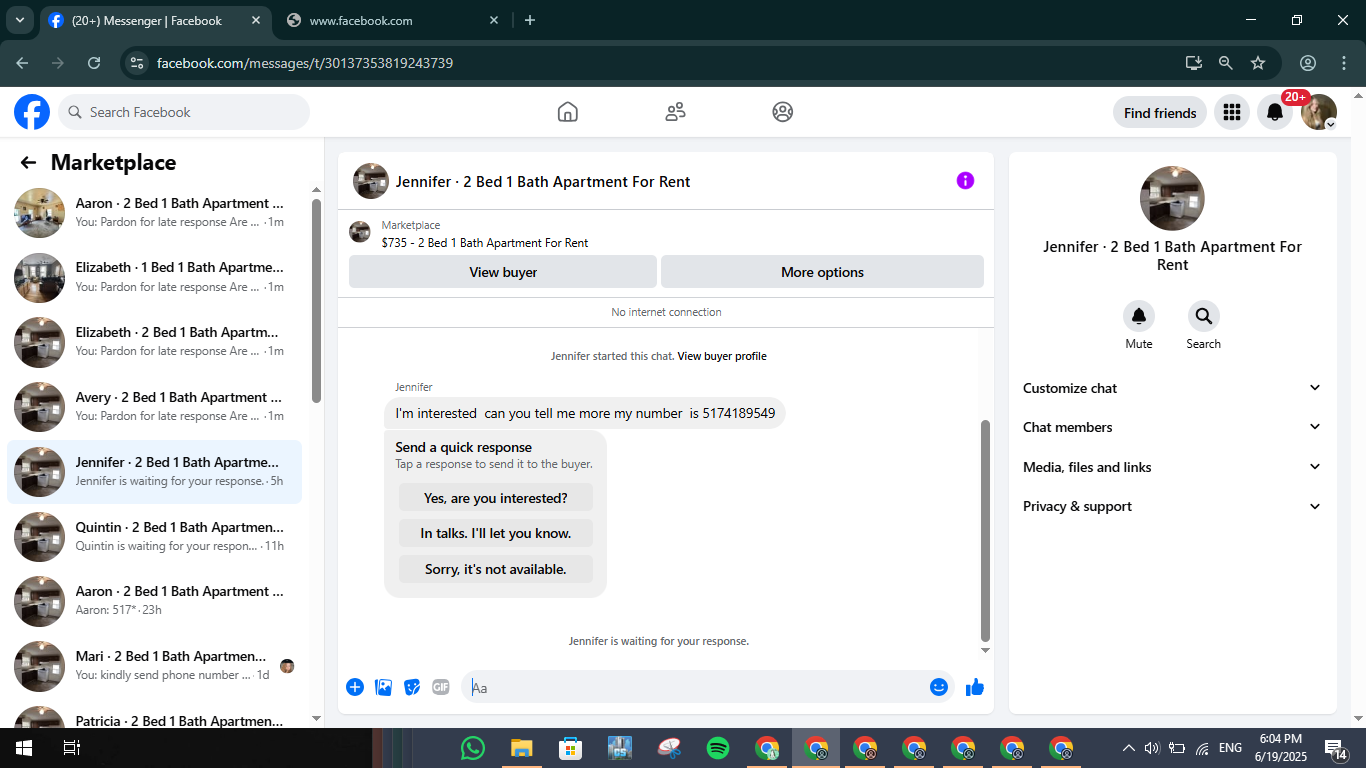Click the Facebook logo

tap(32, 112)
